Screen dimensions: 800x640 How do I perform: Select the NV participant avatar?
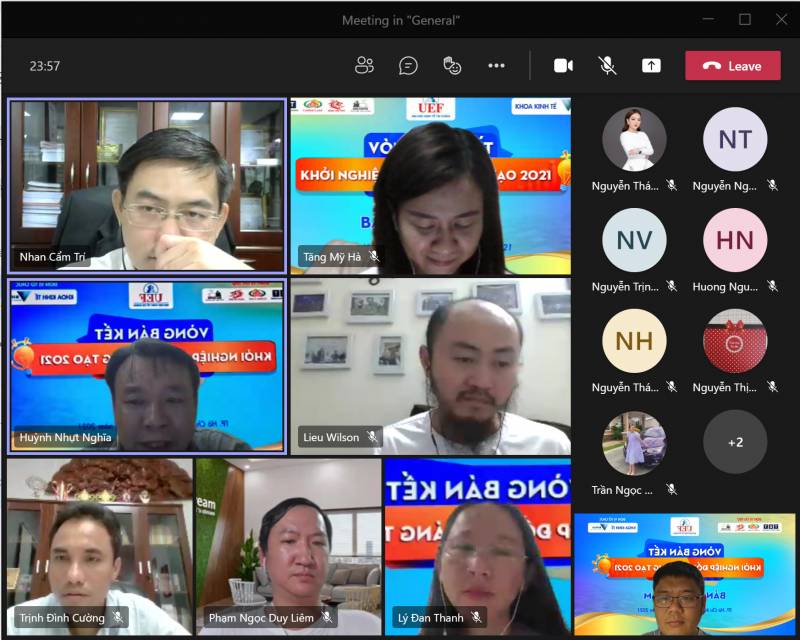click(x=634, y=241)
